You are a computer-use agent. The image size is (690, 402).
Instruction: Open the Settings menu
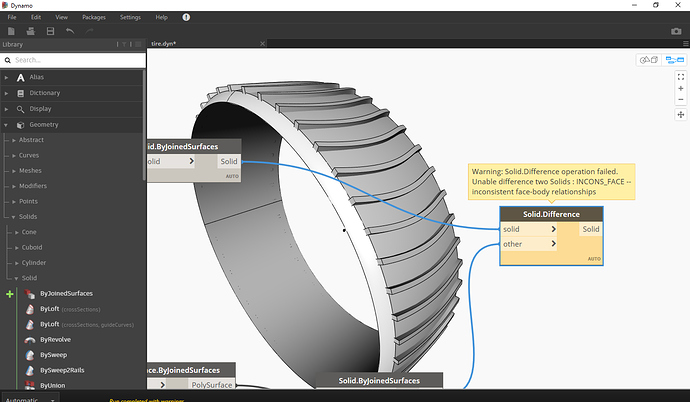pyautogui.click(x=130, y=17)
